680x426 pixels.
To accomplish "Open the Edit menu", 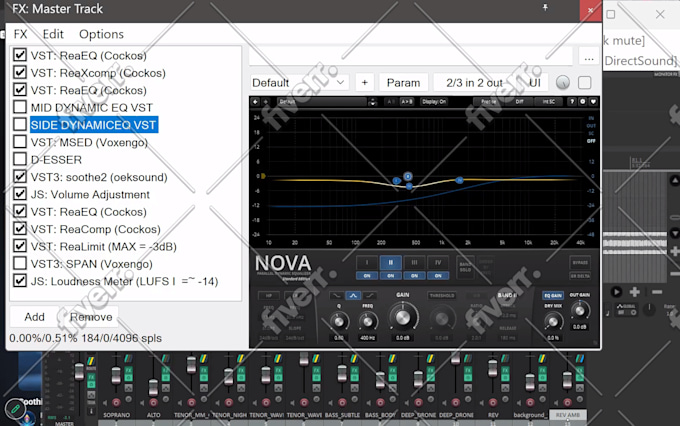I will (53, 34).
